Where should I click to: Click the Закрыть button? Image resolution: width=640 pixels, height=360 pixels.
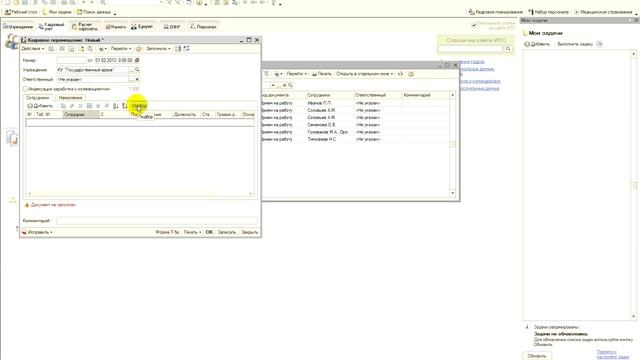point(249,232)
